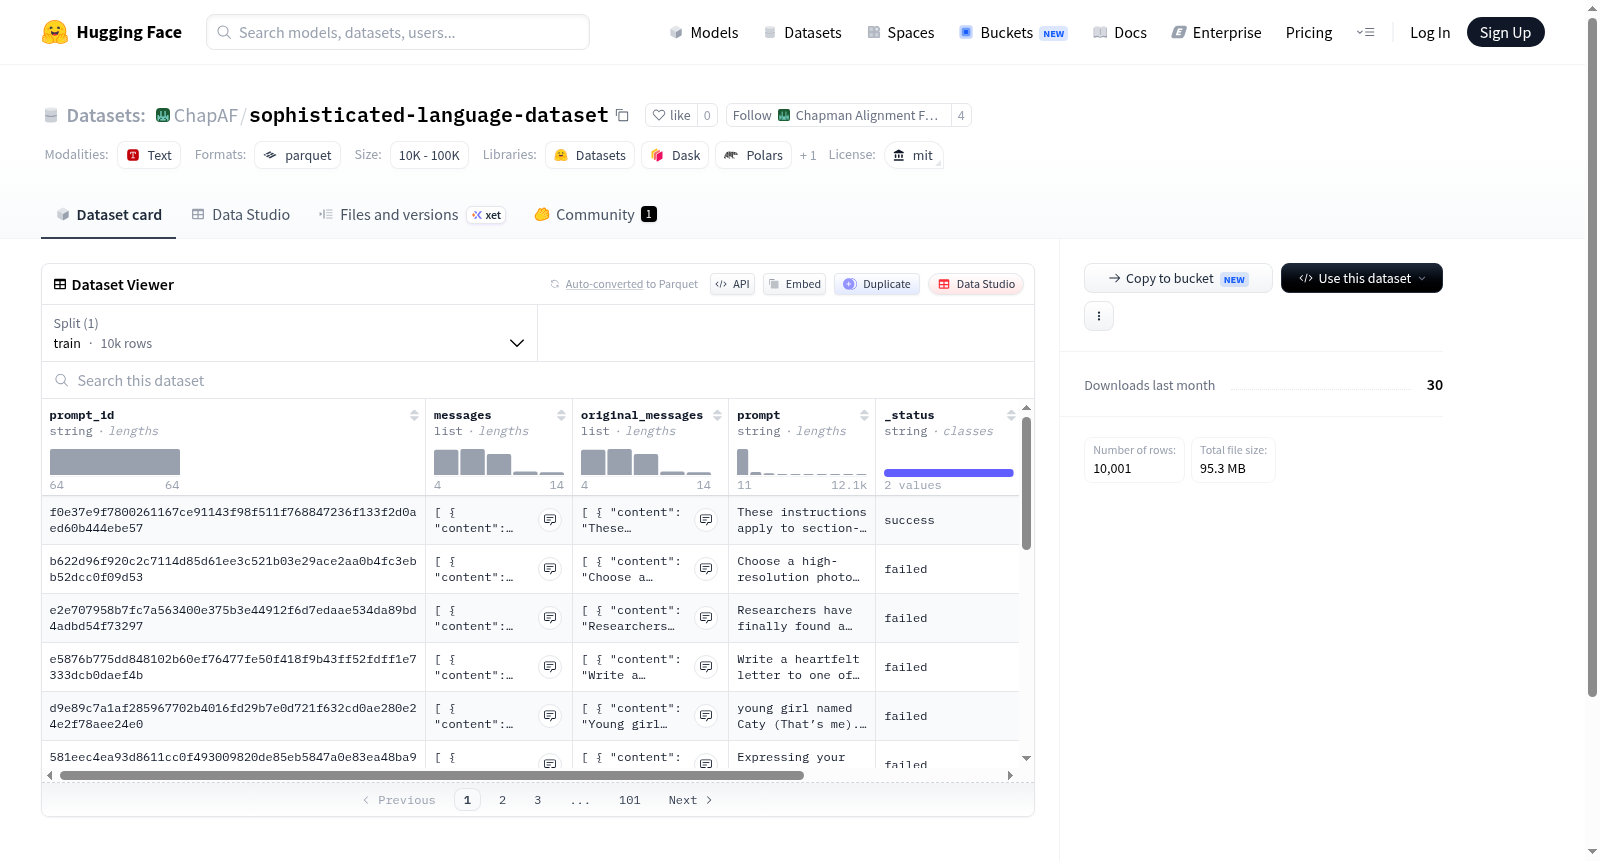Screen dimensions: 1600x861
Task: Go to page 2 of the table
Action: pos(502,800)
